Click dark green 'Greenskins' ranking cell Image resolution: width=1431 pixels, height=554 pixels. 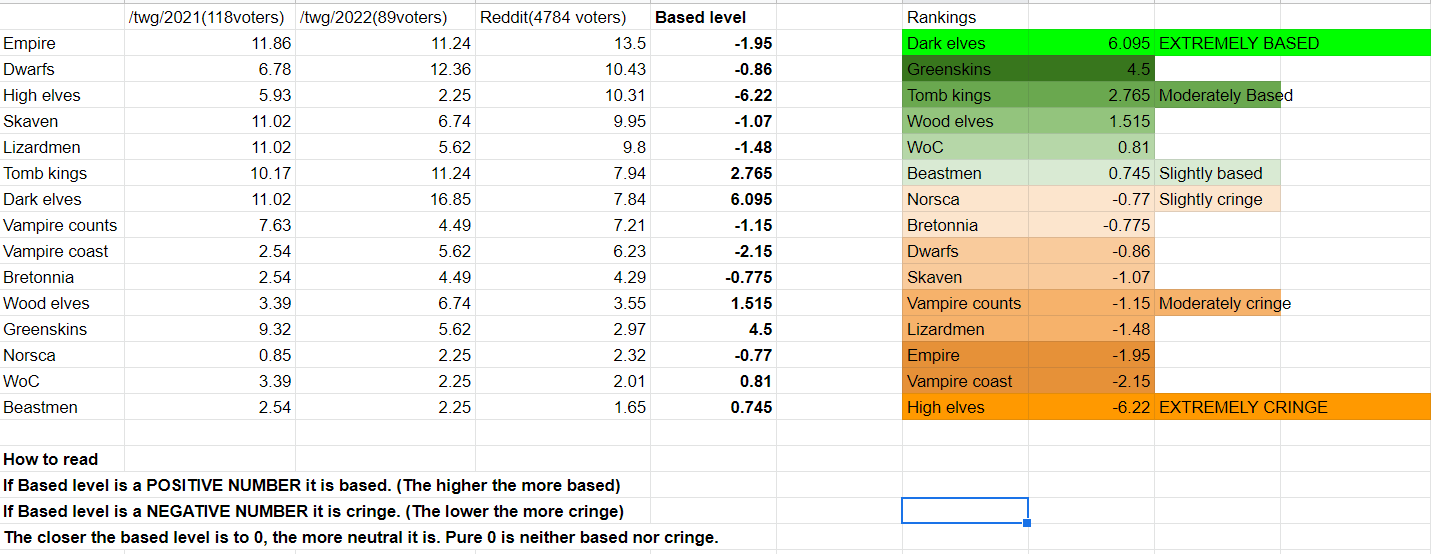coord(965,70)
